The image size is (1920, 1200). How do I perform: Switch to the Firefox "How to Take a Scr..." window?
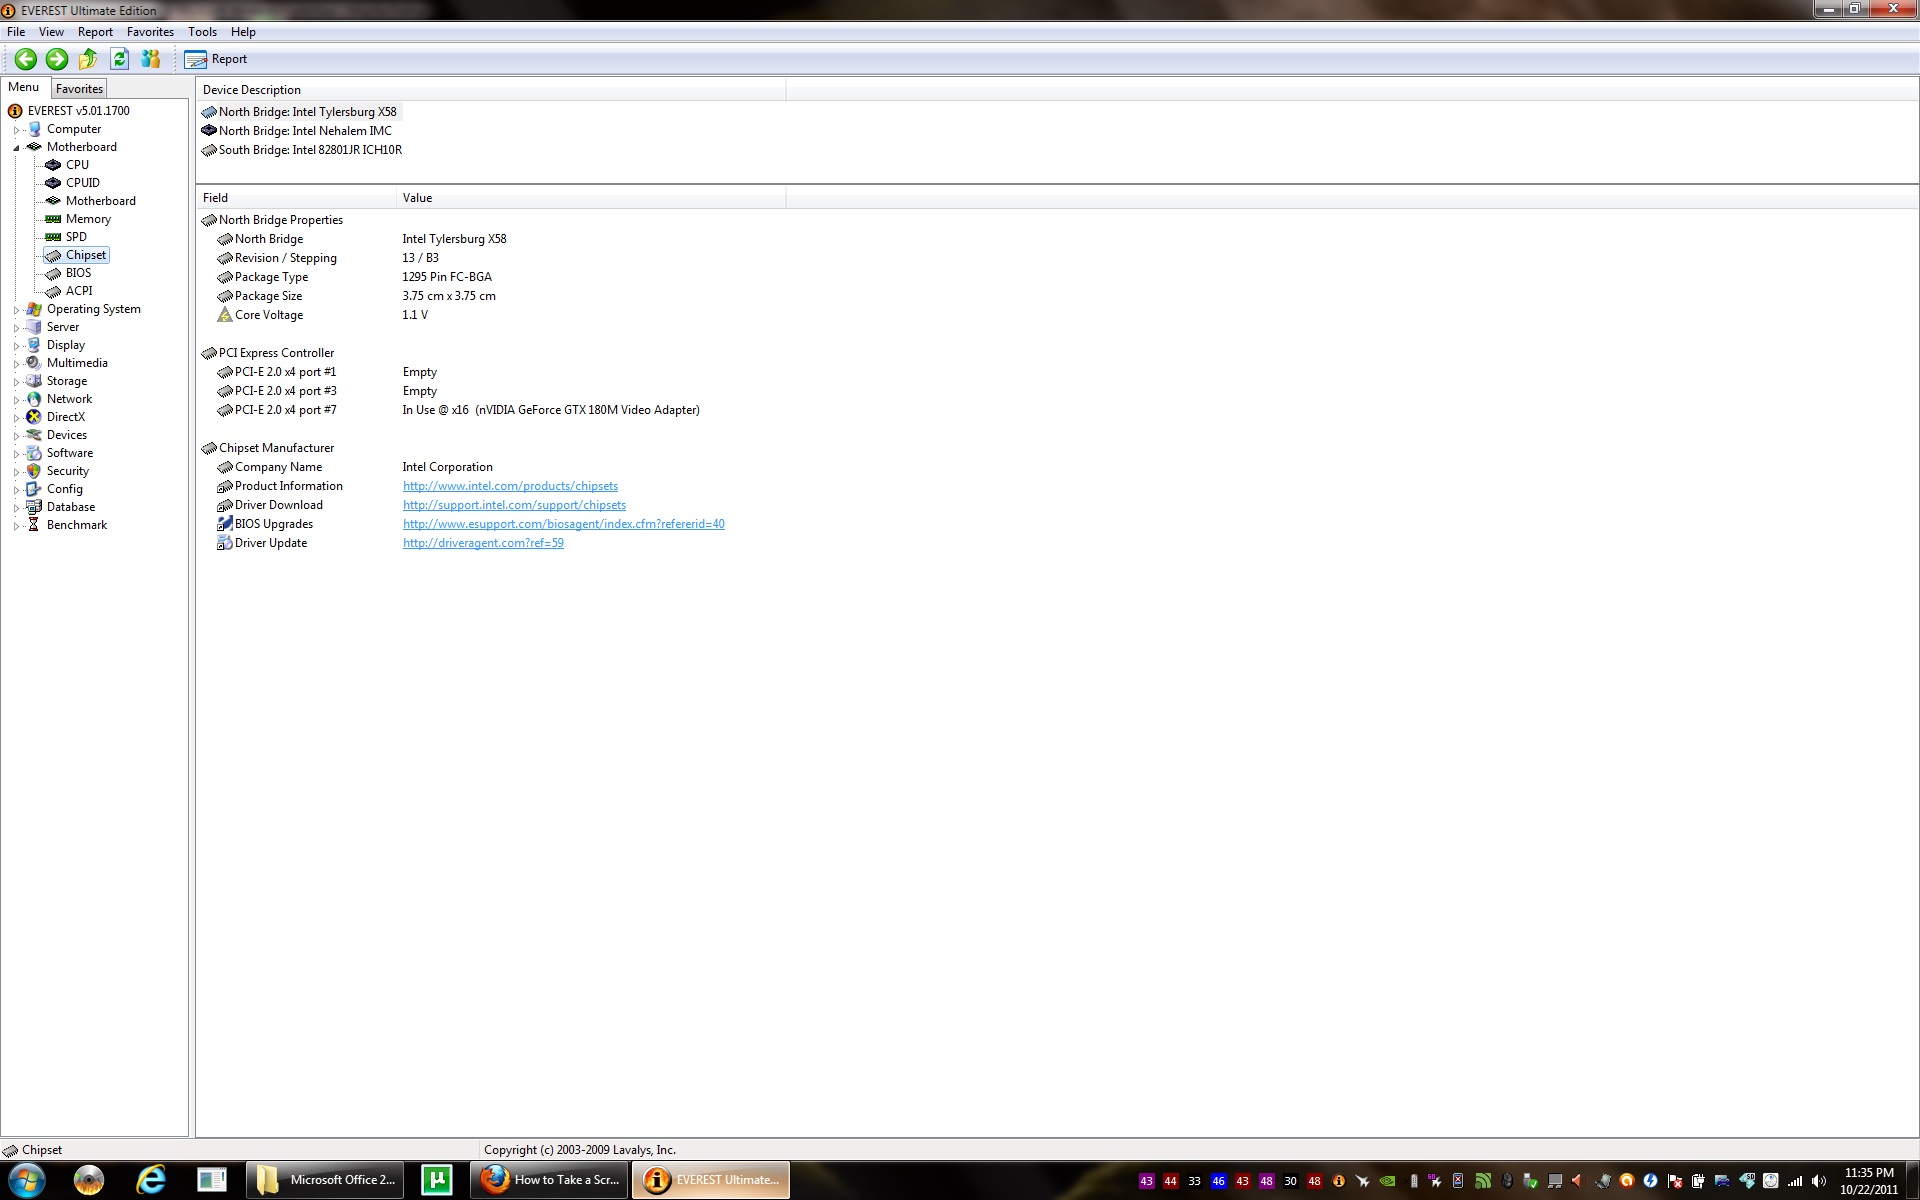[x=550, y=1181]
